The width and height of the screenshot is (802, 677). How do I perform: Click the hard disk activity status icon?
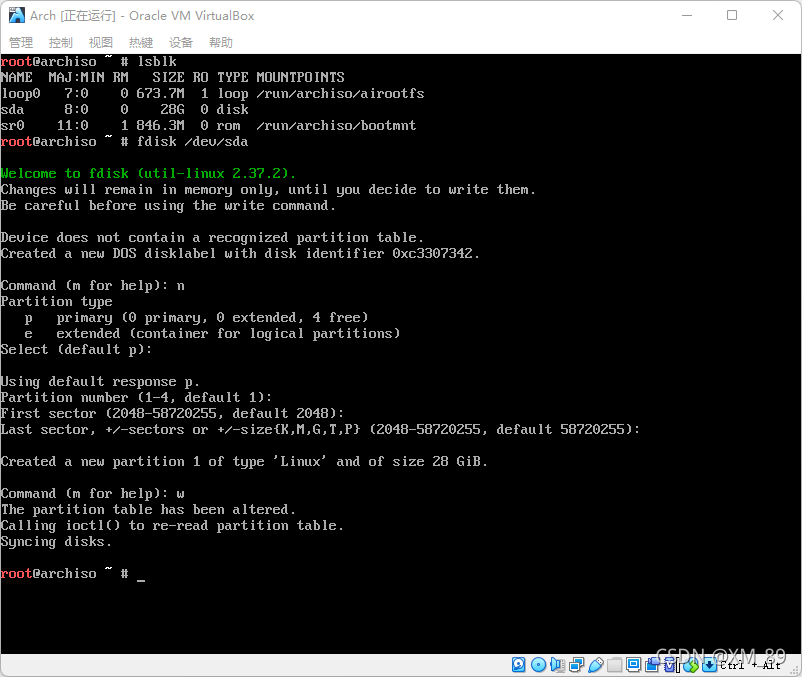tap(518, 664)
